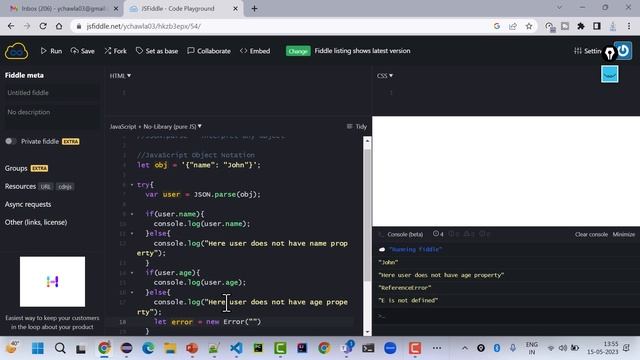The width and height of the screenshot is (640, 360).
Task: Open Microsoft Teams from taskbar
Action: (346, 348)
